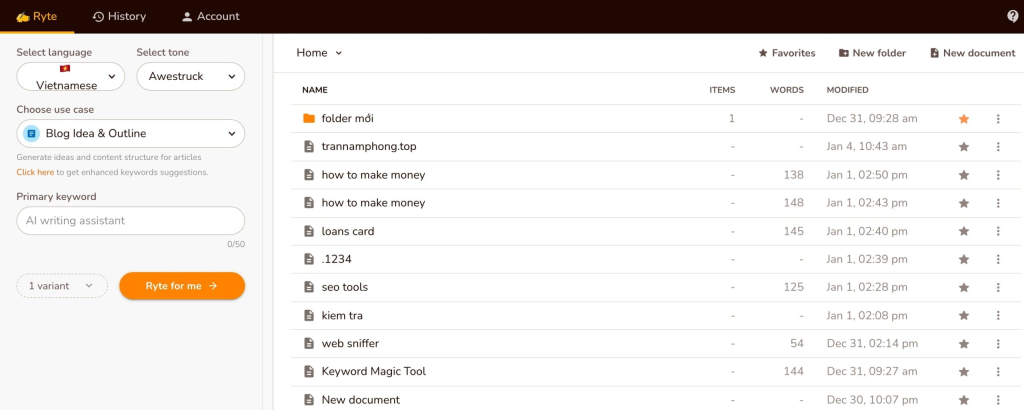Open the folder mới folder icon
Viewport: 1024px width, 410px height.
(x=309, y=119)
